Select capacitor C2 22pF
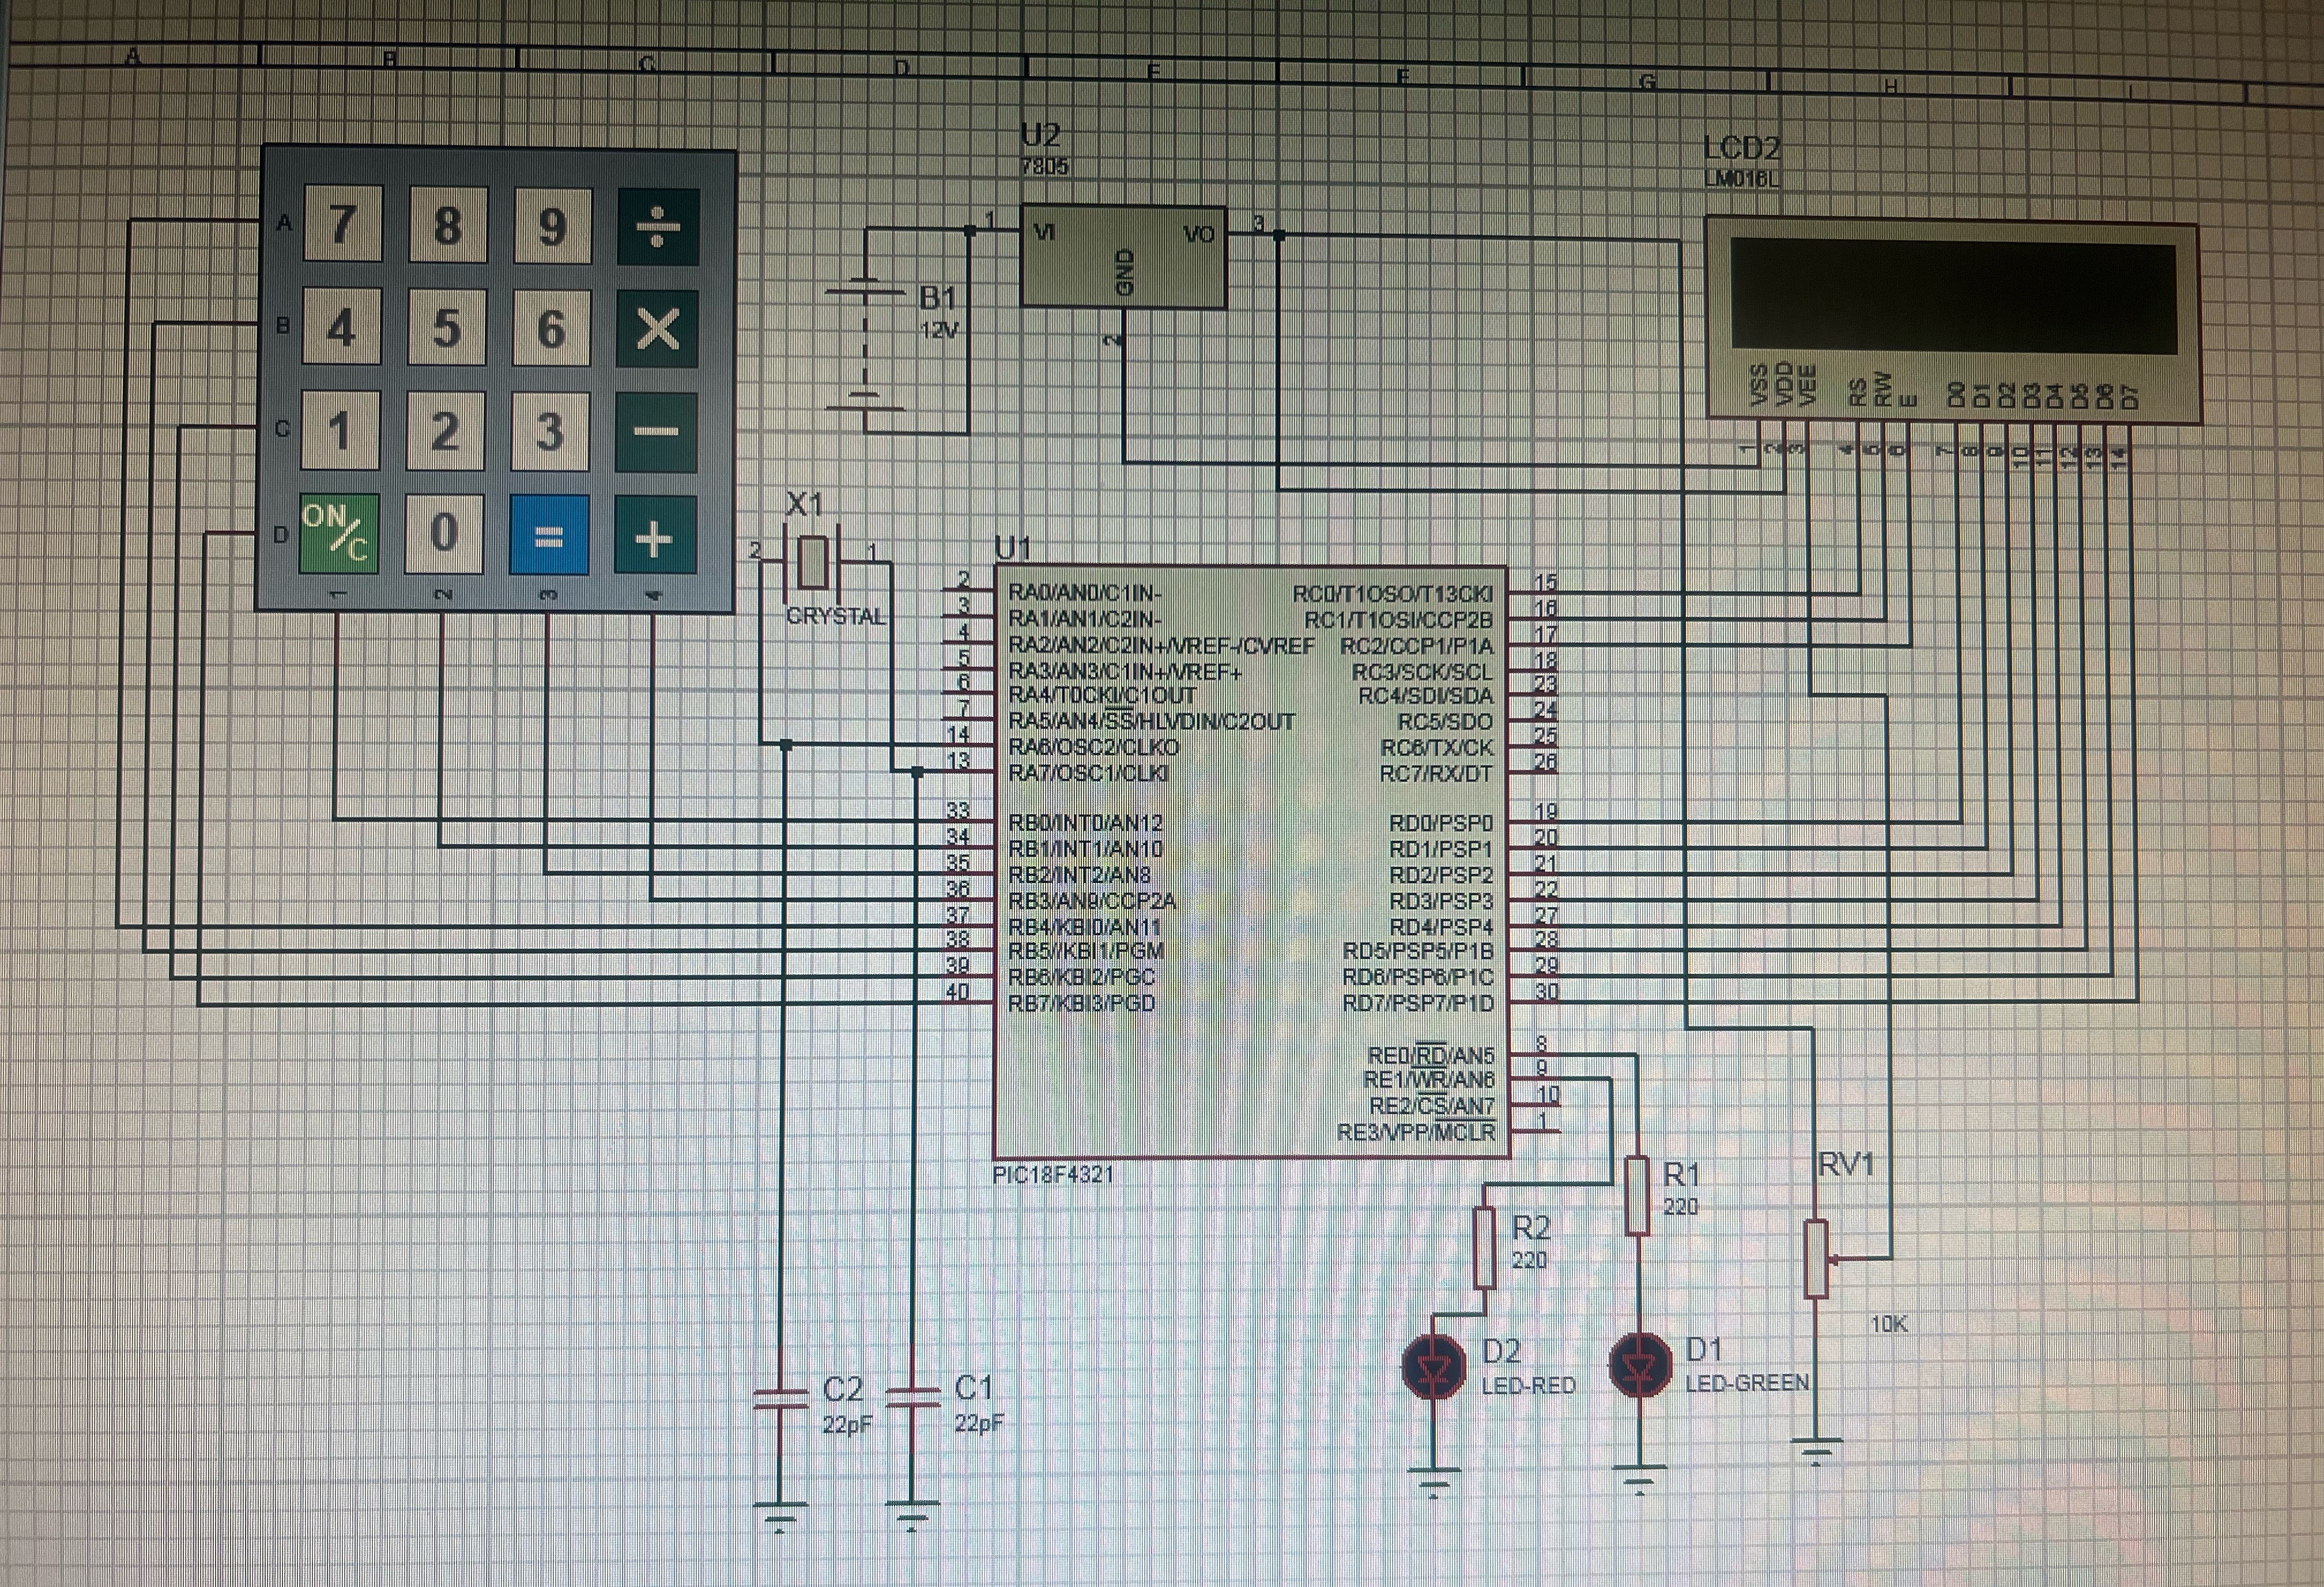This screenshot has height=1587, width=2324. tap(780, 1398)
